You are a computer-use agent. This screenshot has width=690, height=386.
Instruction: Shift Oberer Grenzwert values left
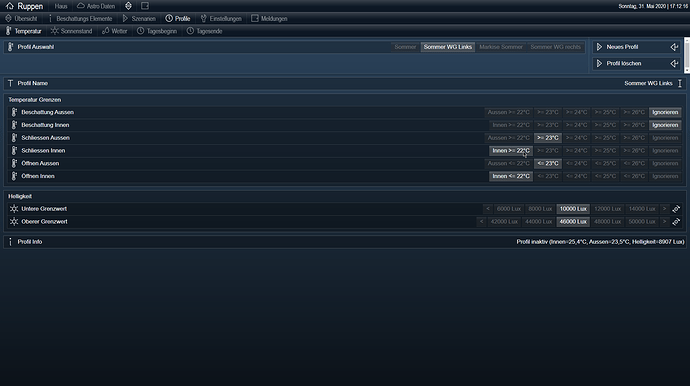[481, 222]
